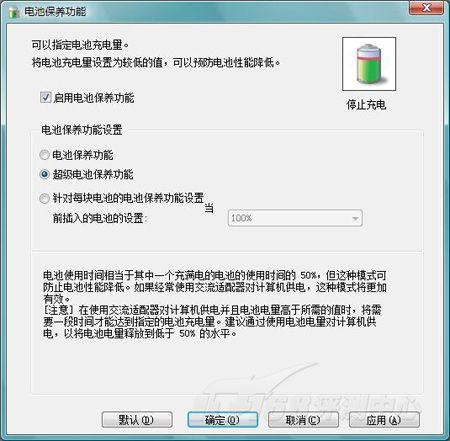Click the 电池保养功能设置 group heading

click(x=82, y=130)
